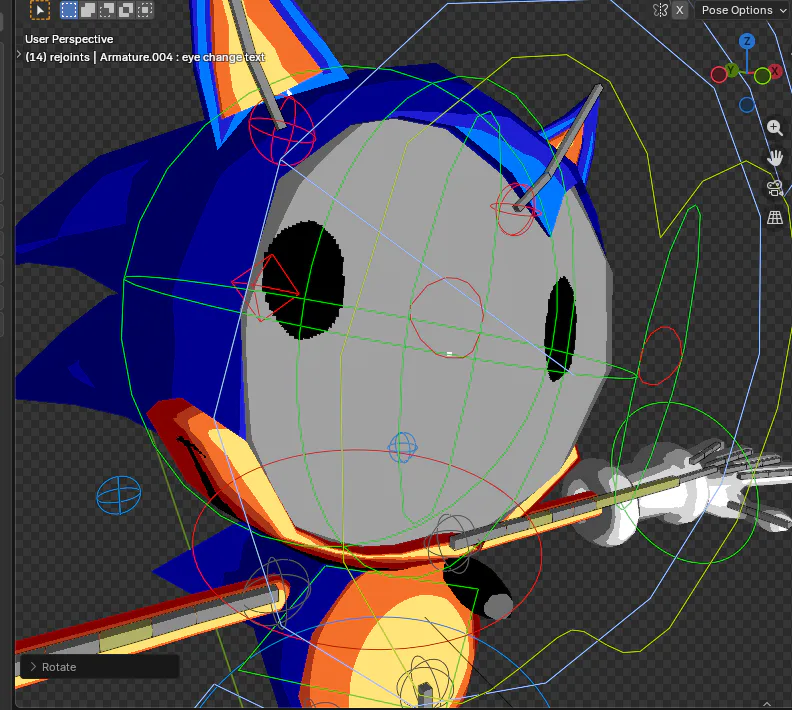Viewport: 792px width, 710px height.
Task: Snap view to the X axis gizmo
Action: 775,71
